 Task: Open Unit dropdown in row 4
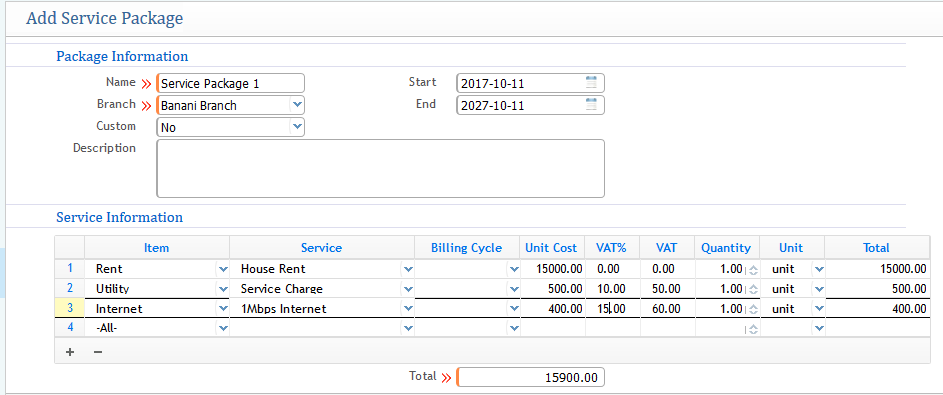click(819, 328)
